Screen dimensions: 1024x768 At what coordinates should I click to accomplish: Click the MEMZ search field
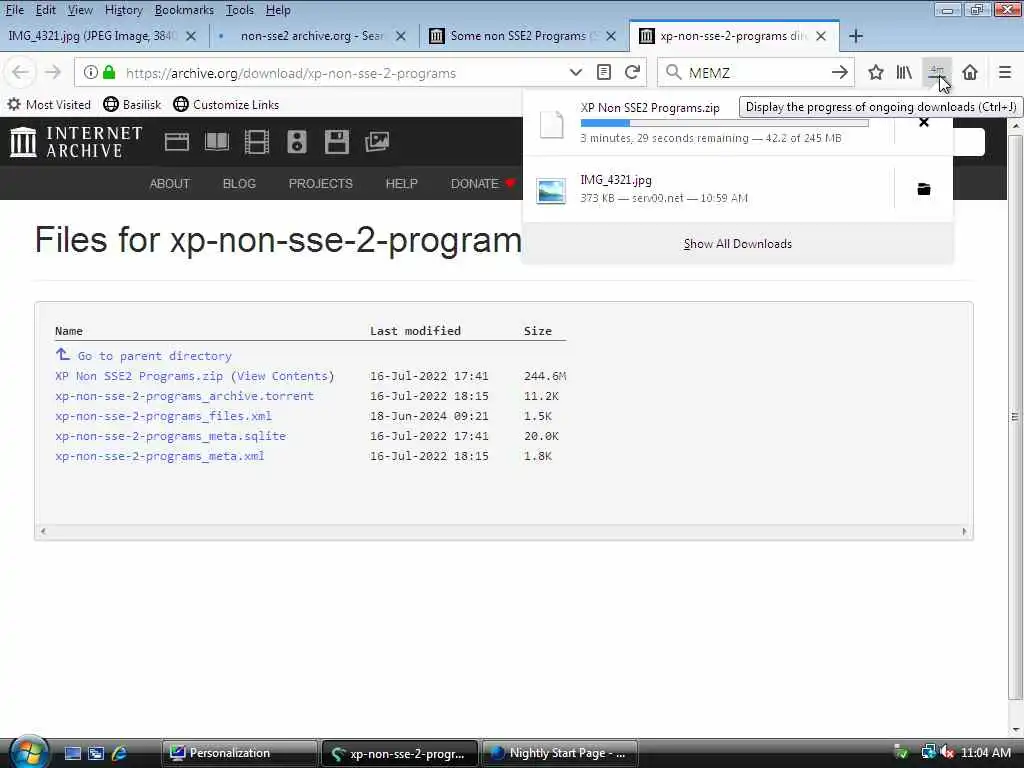pyautogui.click(x=756, y=72)
